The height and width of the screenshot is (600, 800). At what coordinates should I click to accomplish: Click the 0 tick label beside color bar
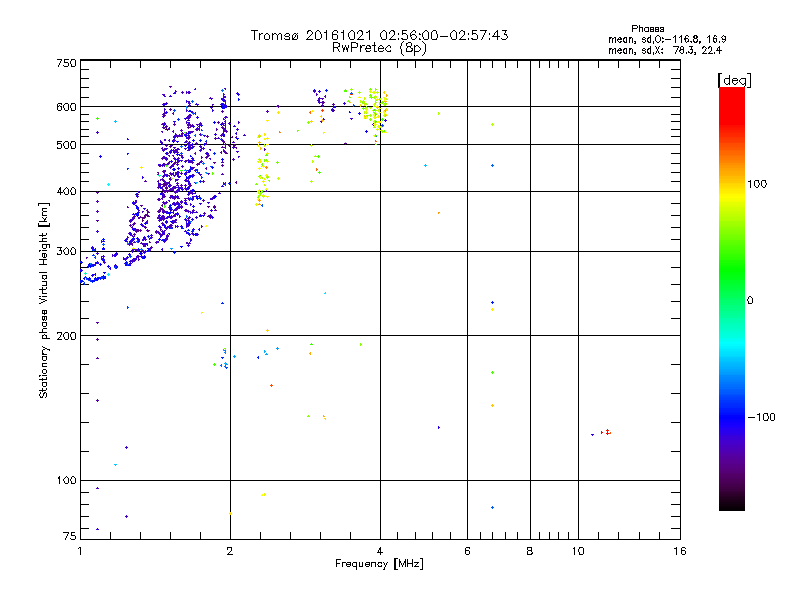click(x=750, y=301)
